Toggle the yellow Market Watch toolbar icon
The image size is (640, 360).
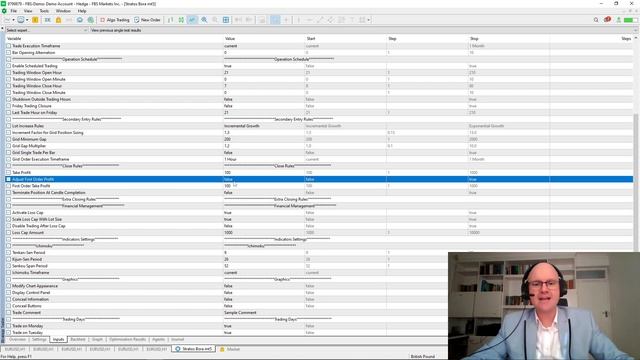[36, 20]
